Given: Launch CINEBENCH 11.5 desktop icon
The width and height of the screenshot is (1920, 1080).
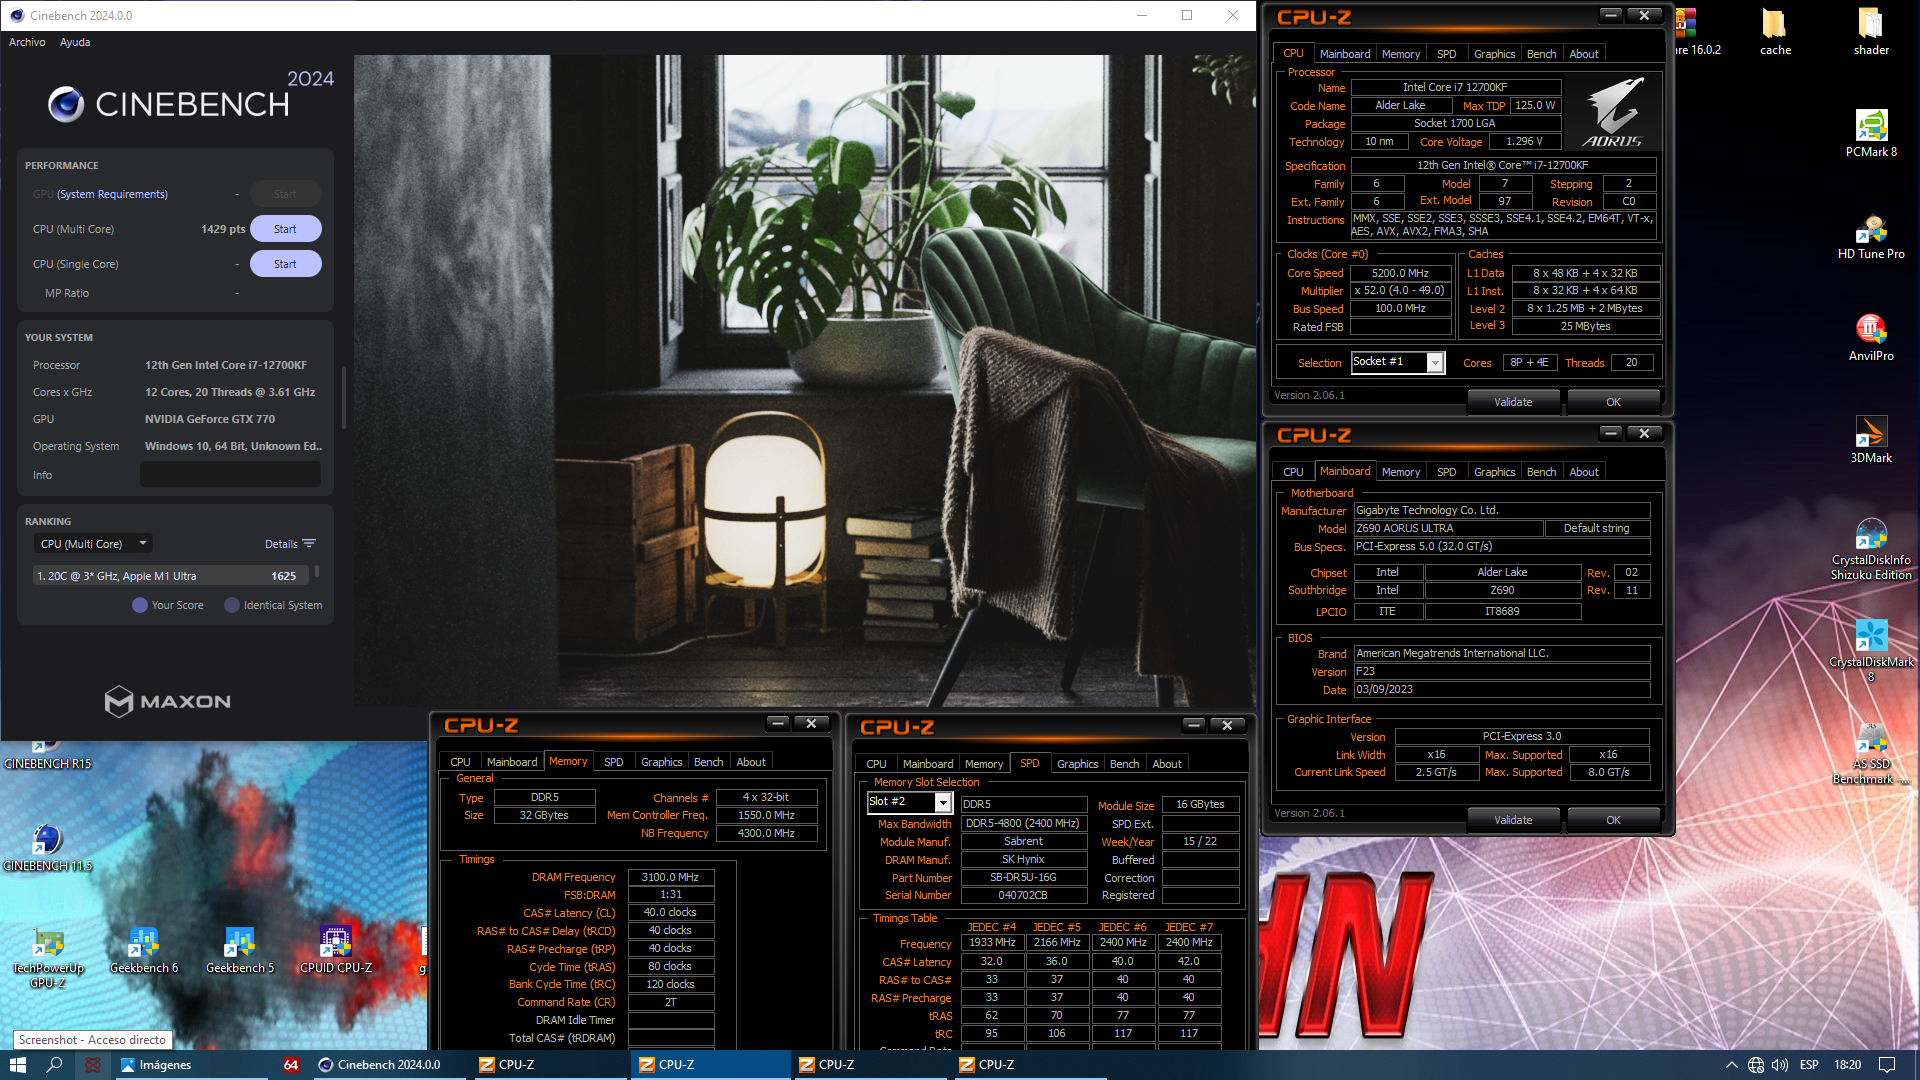Looking at the screenshot, I should coord(47,847).
